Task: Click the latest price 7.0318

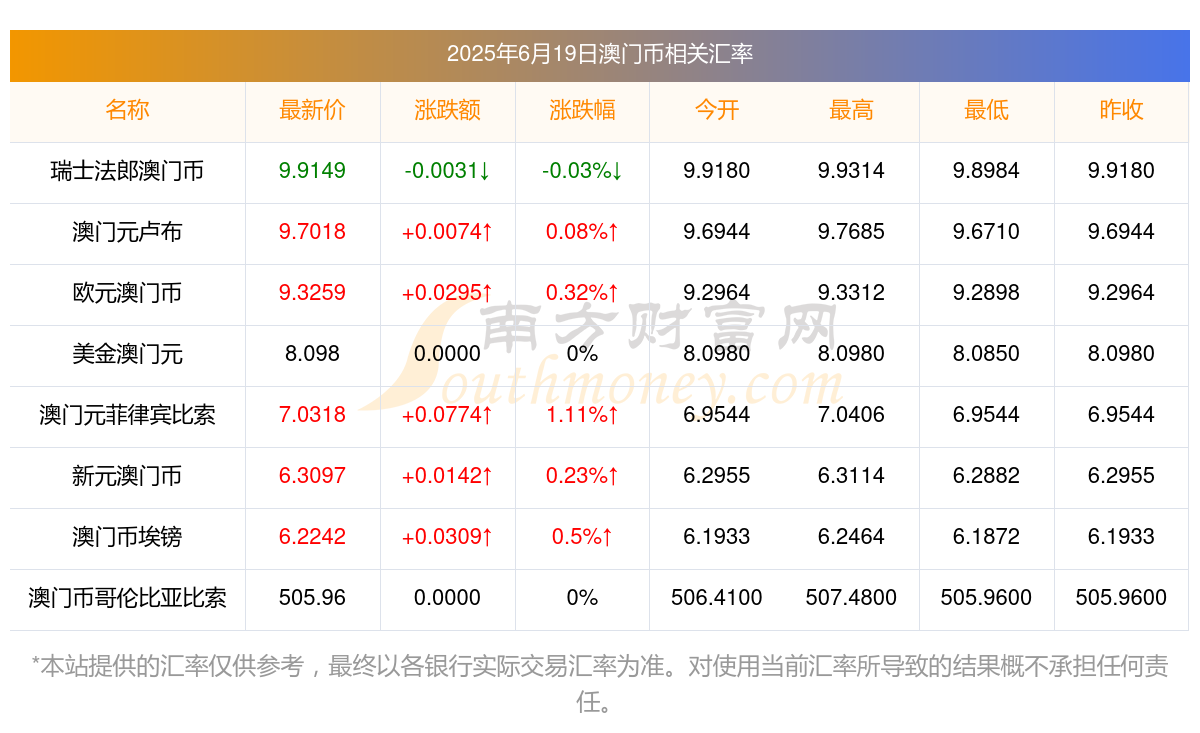Action: 312,415
